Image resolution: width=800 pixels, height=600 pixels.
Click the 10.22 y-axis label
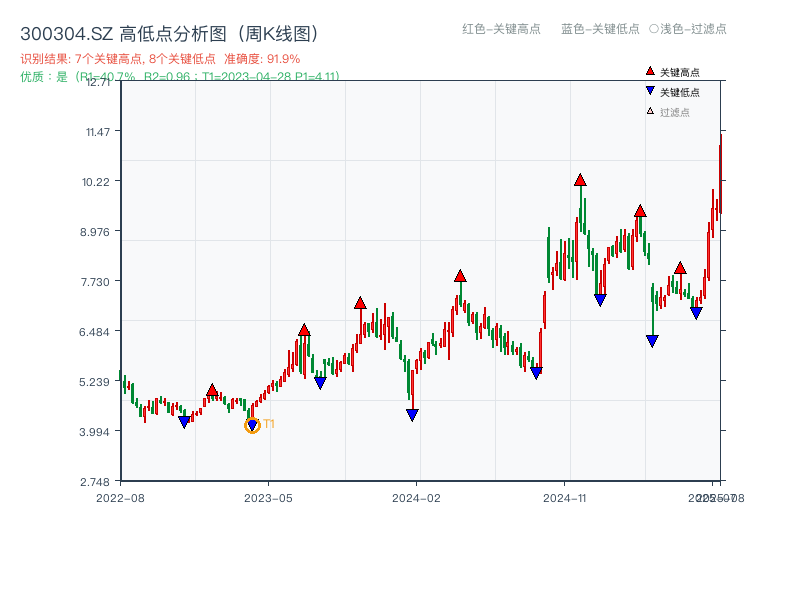point(96,182)
